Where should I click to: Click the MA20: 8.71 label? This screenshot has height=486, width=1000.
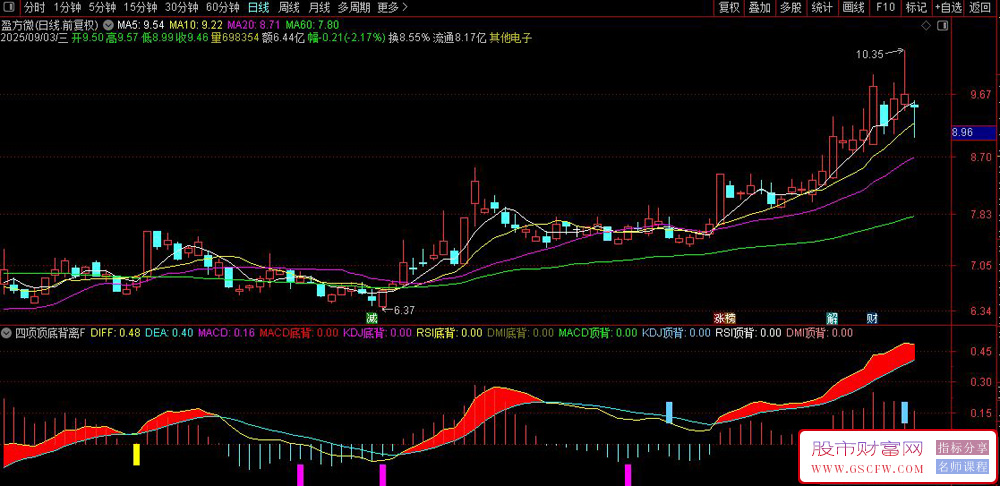254,26
